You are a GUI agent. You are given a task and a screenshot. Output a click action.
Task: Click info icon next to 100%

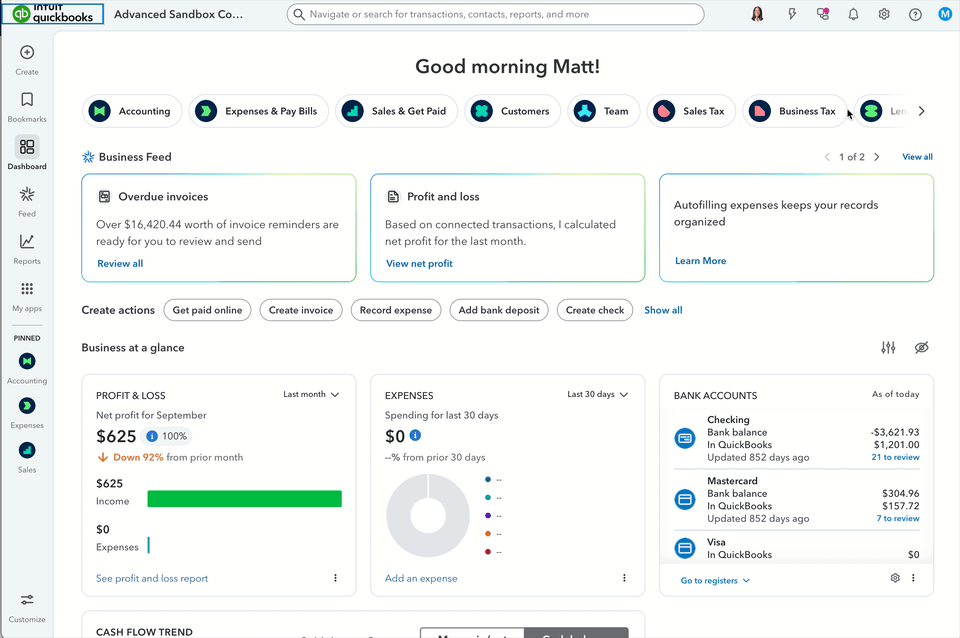tap(152, 436)
